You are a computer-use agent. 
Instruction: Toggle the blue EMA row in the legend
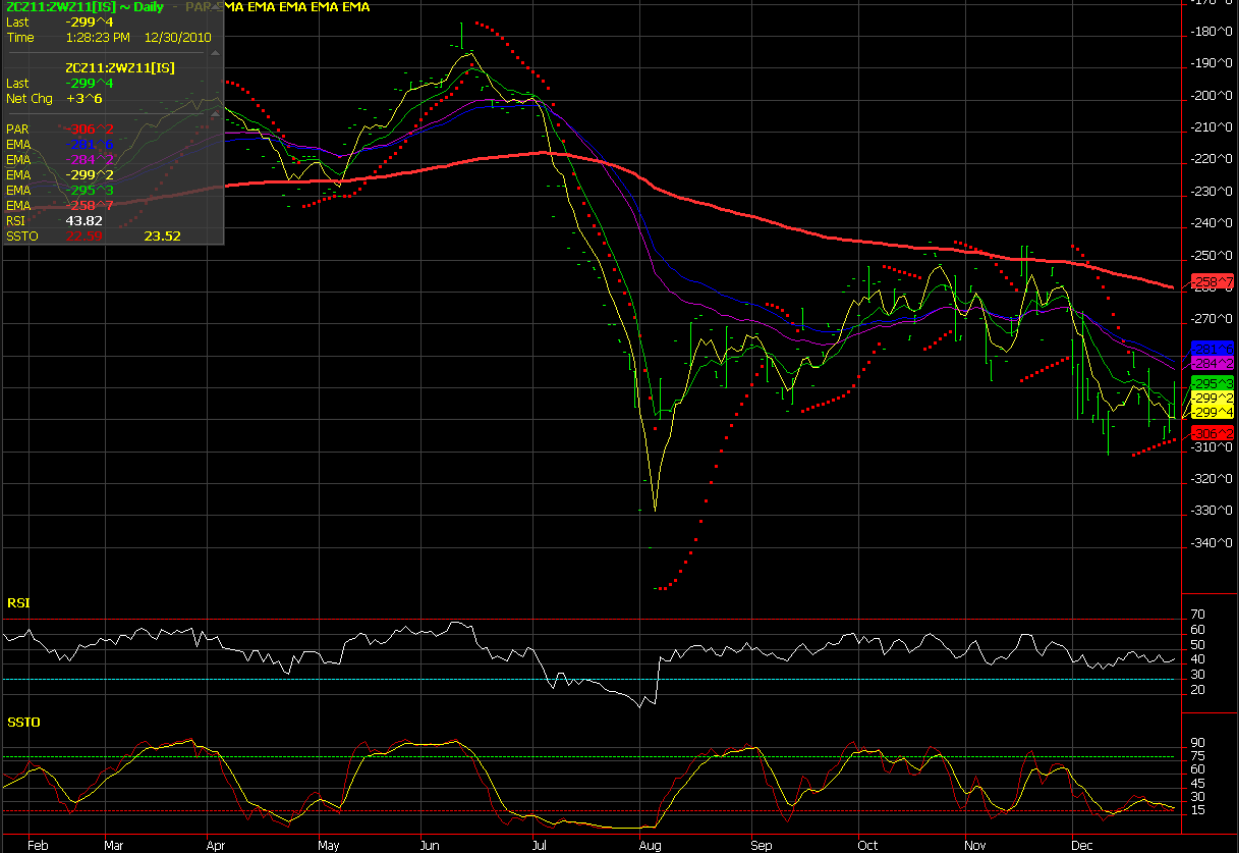tap(15, 143)
